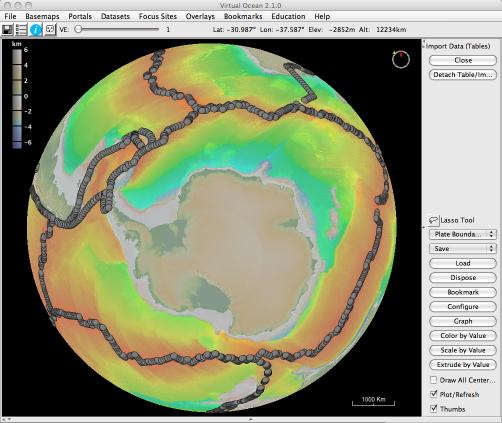
Task: Select the Lasso Tool icon
Action: (x=433, y=220)
